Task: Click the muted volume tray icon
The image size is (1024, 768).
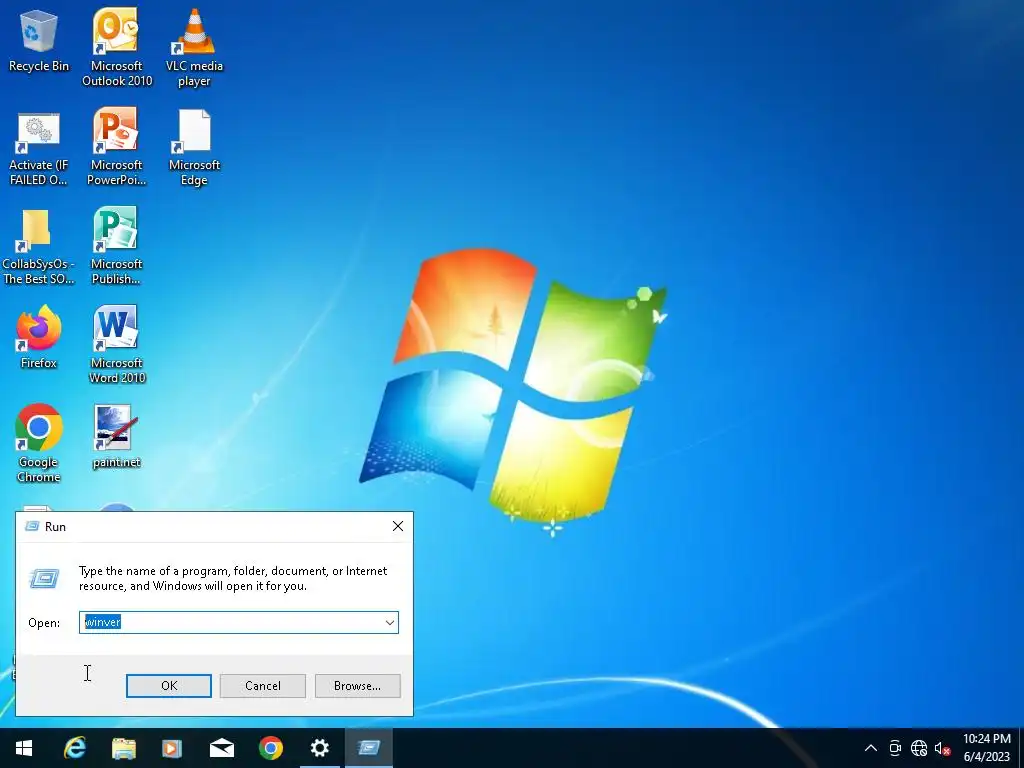Action: point(942,748)
